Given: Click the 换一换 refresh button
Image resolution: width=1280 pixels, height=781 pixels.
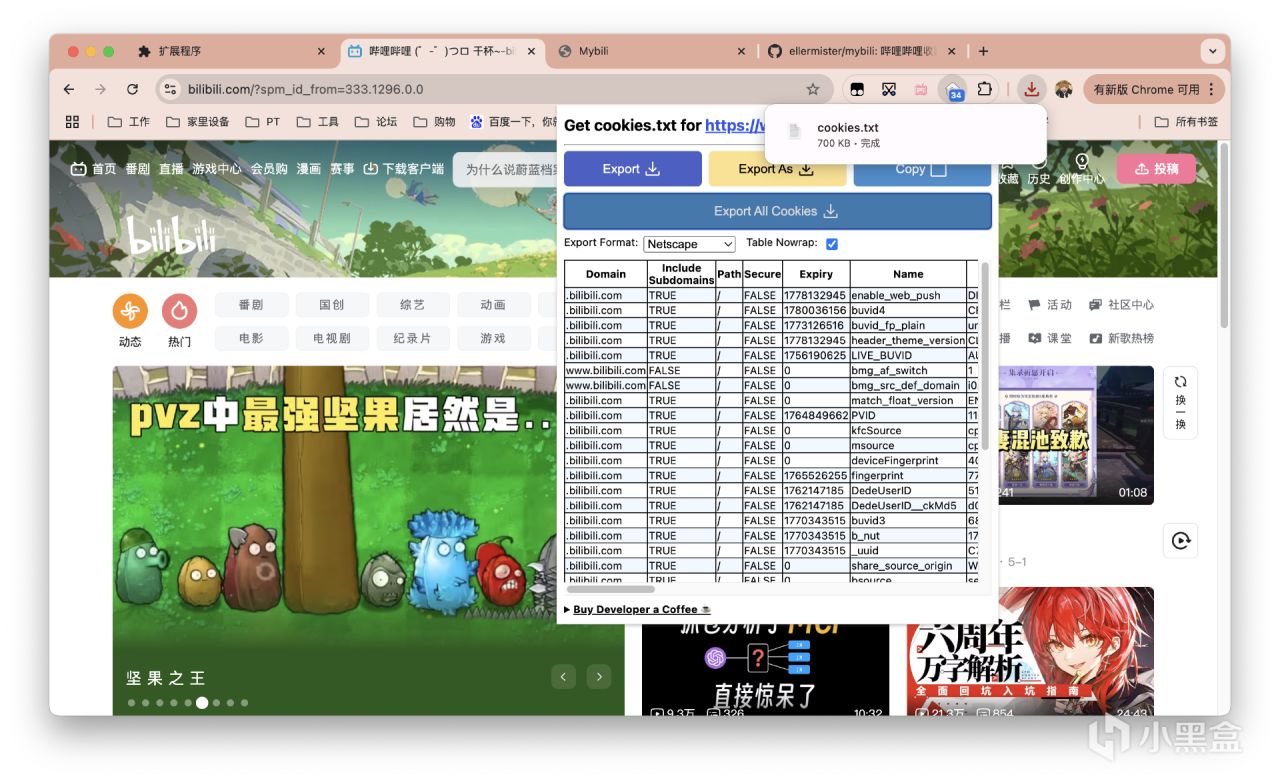Looking at the screenshot, I should click(x=1180, y=402).
